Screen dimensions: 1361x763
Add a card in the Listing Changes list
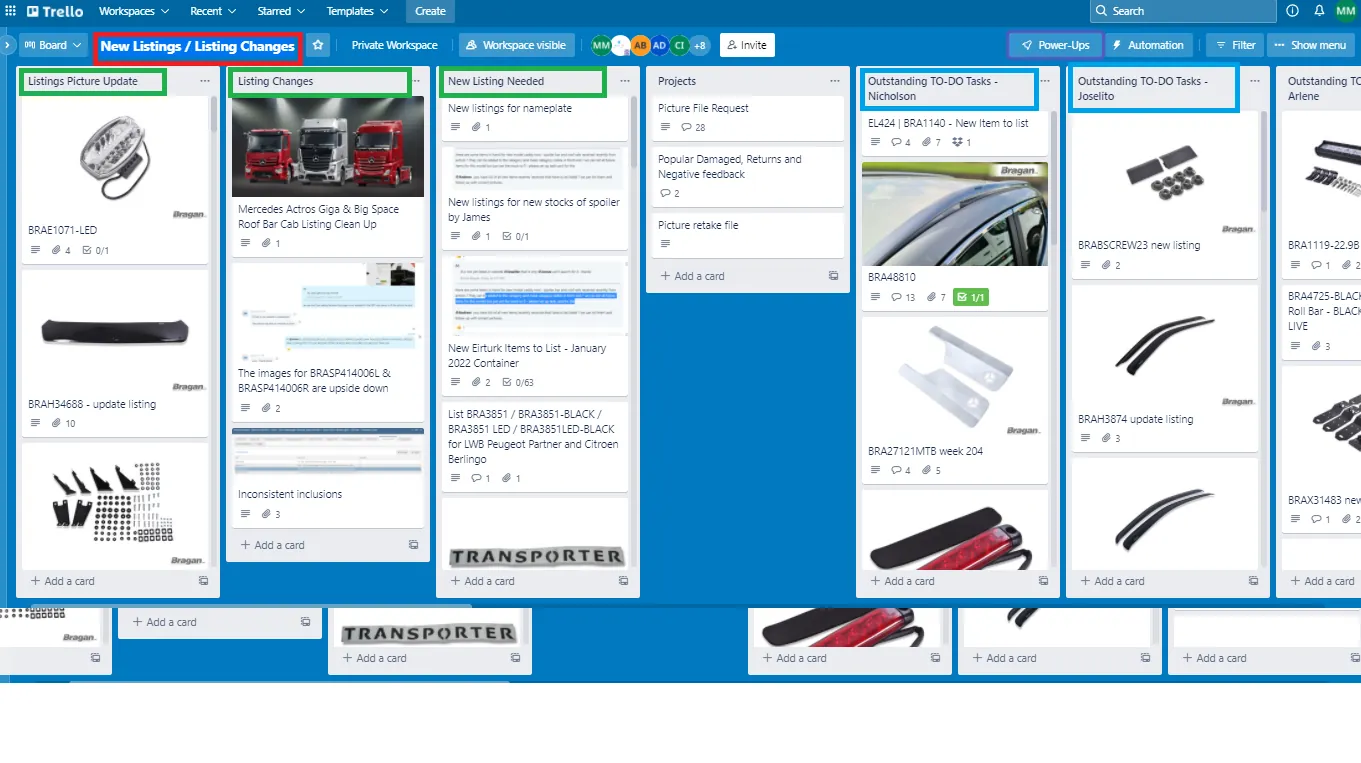pyautogui.click(x=272, y=545)
